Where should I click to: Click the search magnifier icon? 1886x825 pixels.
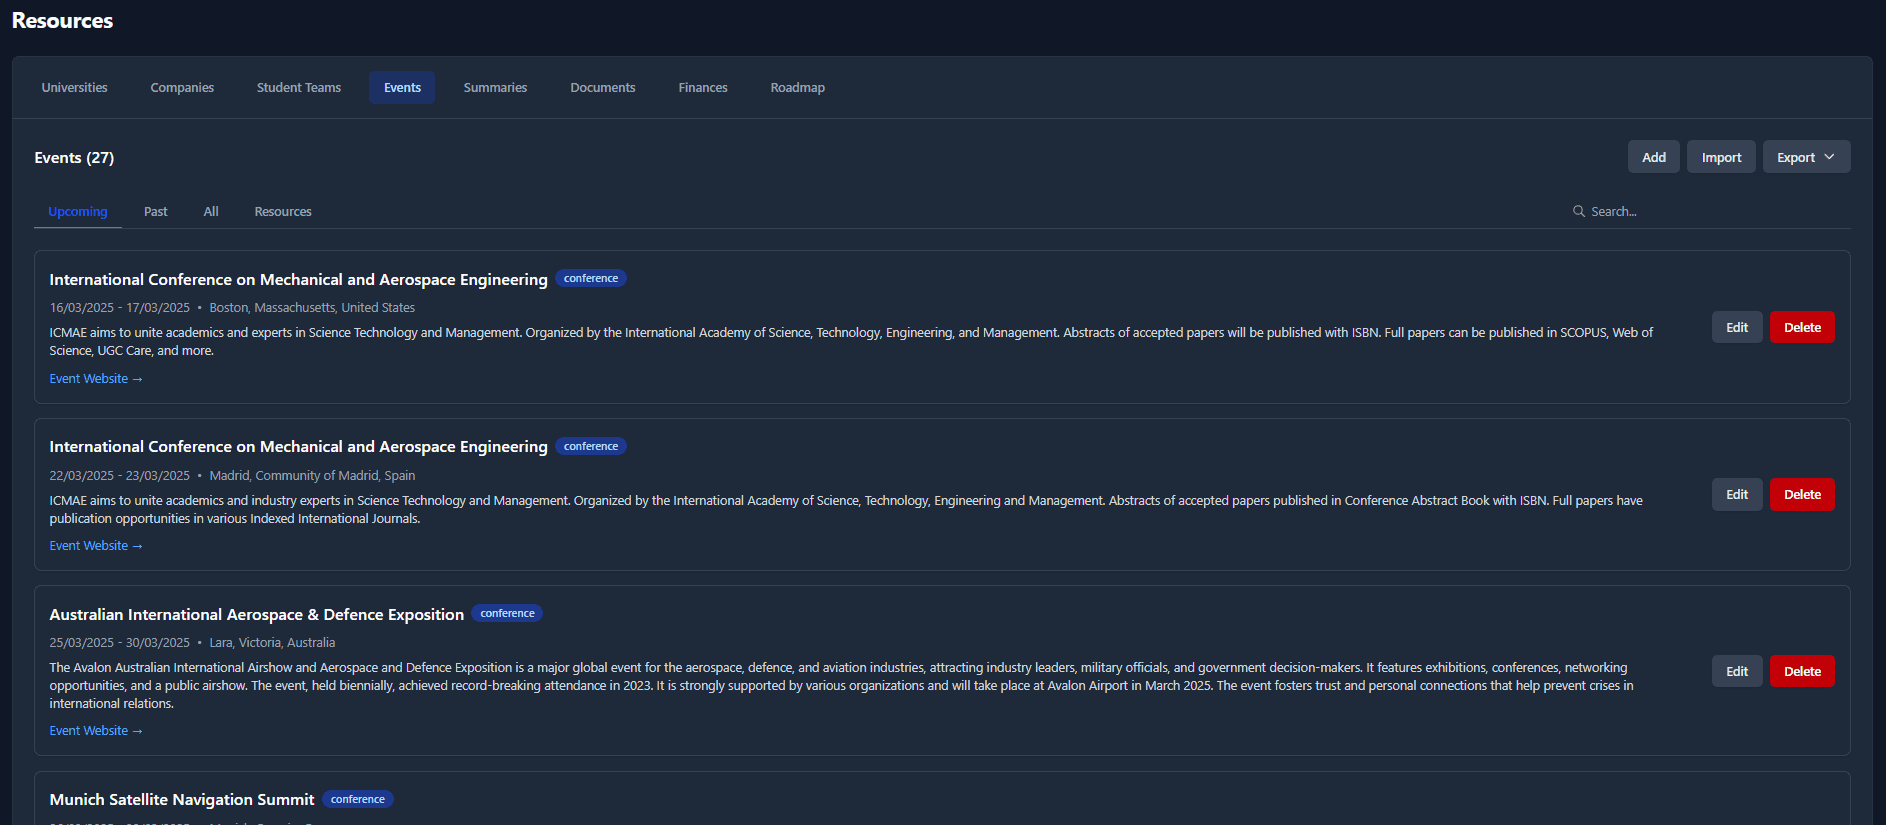tap(1578, 211)
